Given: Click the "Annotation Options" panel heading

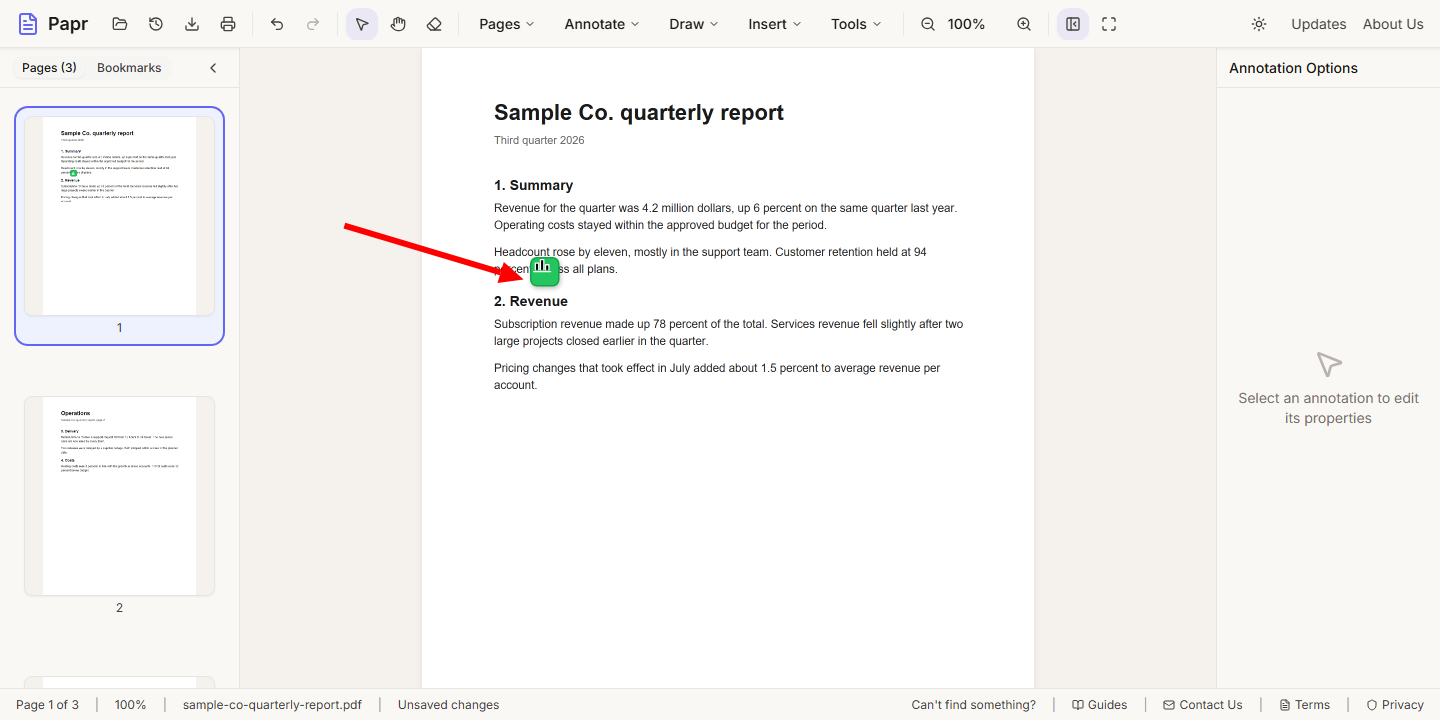Looking at the screenshot, I should (x=1293, y=68).
